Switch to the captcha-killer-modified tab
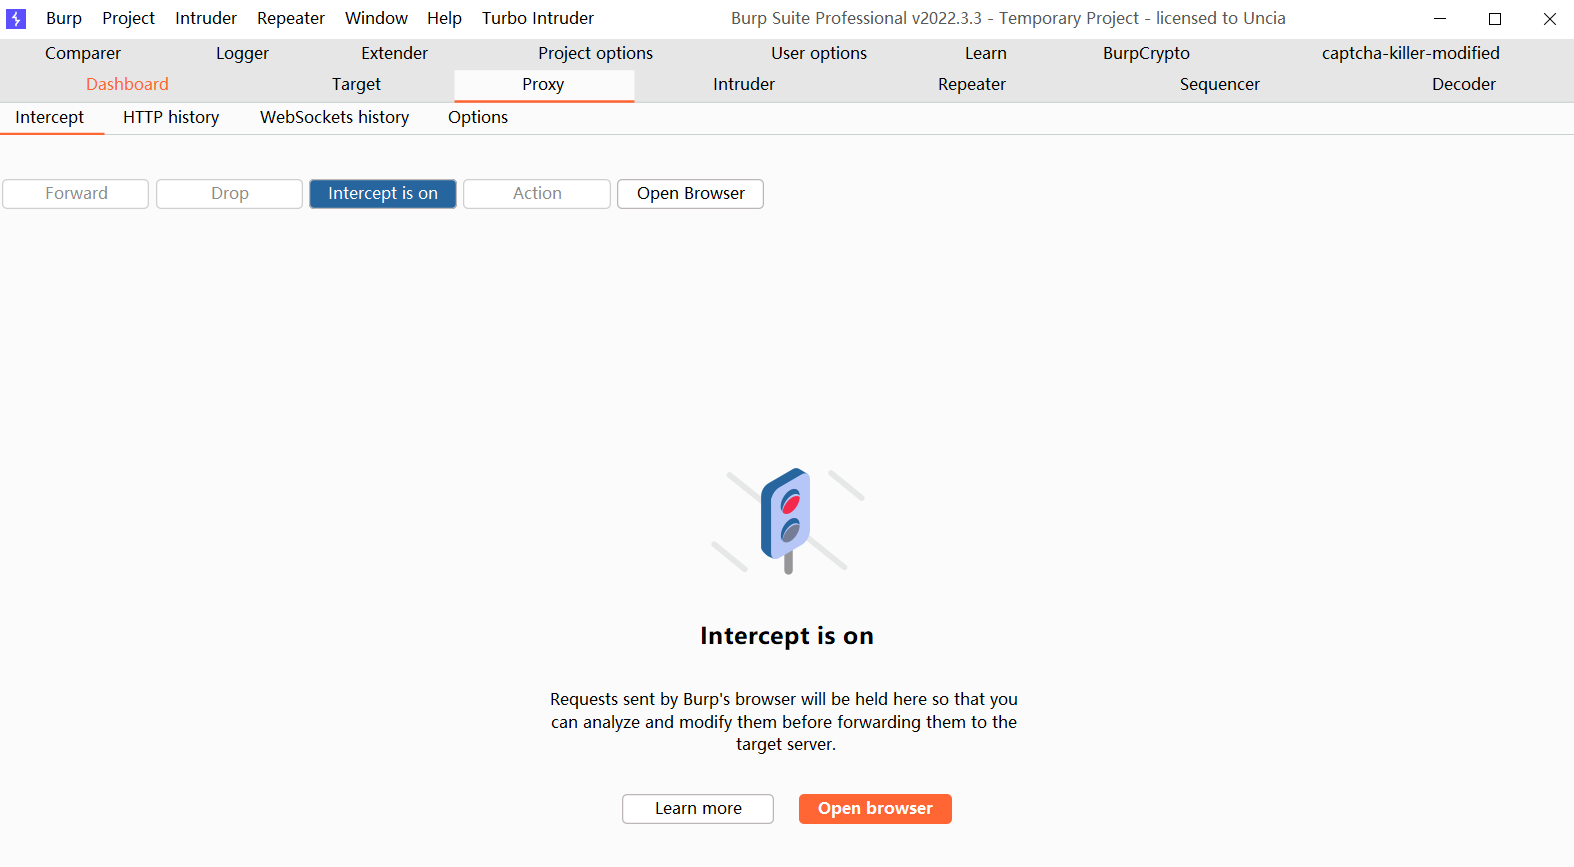 tap(1410, 53)
